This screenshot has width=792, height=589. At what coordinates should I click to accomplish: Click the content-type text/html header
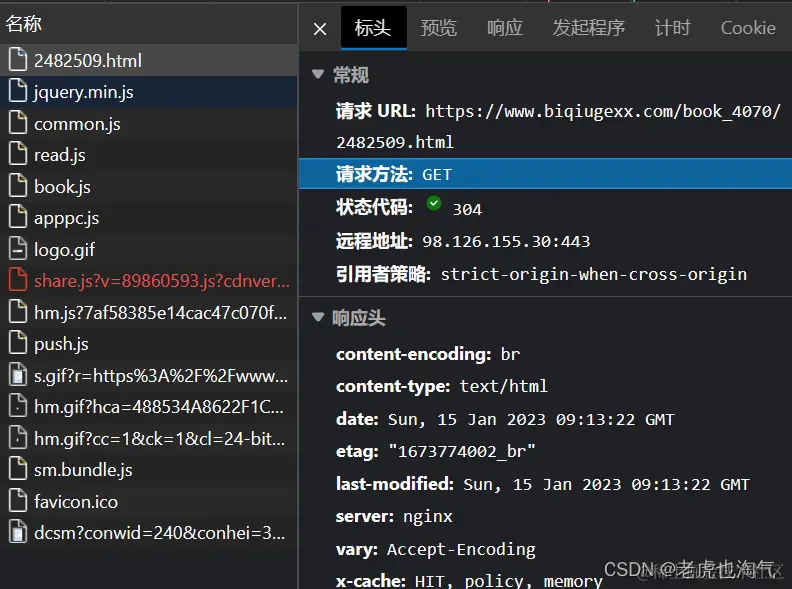(x=442, y=386)
